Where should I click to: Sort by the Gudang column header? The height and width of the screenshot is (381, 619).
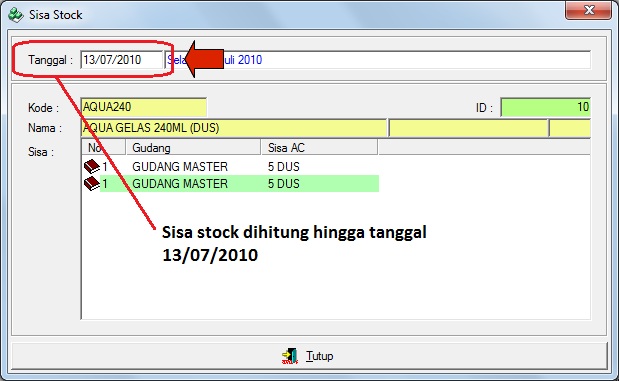(193, 148)
